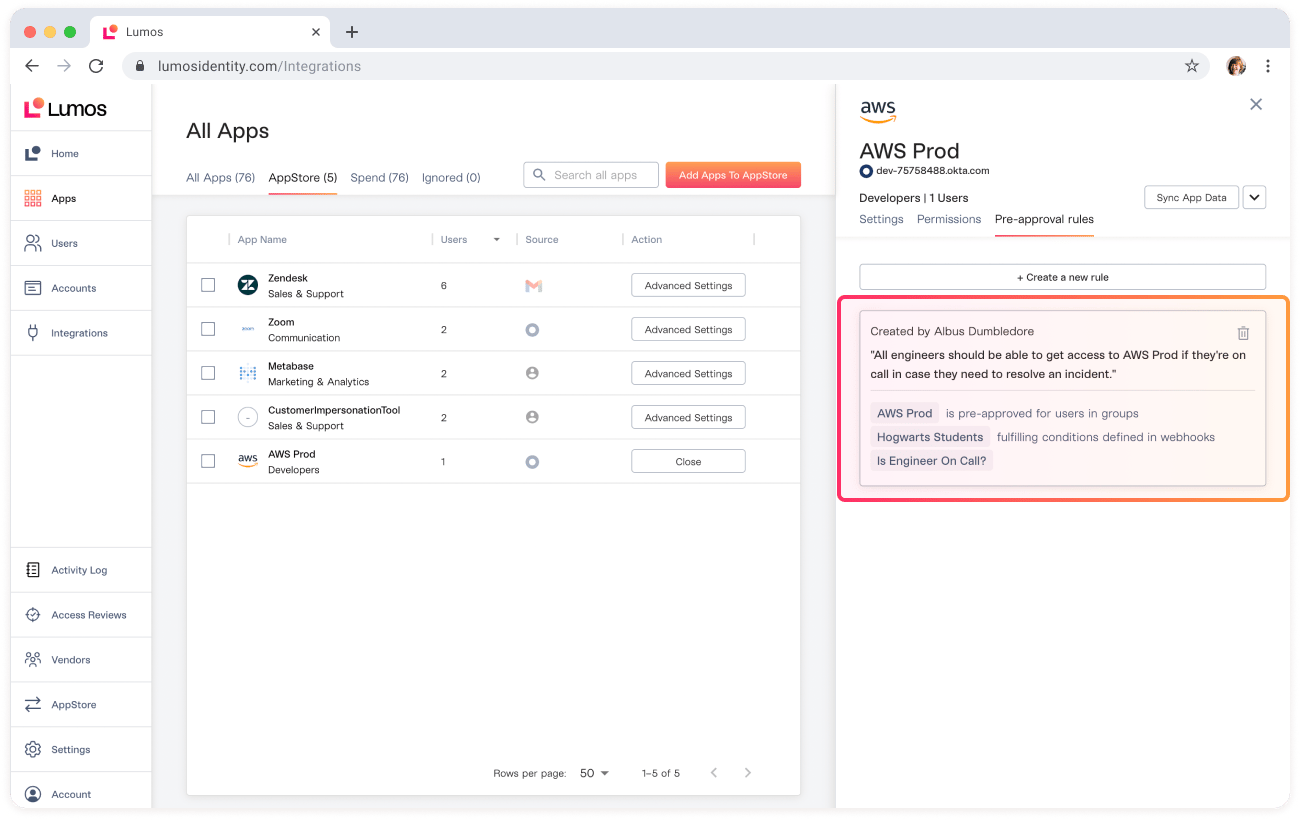Open the Integrations plug icon
This screenshot has height=820, width=1300.
[33, 333]
